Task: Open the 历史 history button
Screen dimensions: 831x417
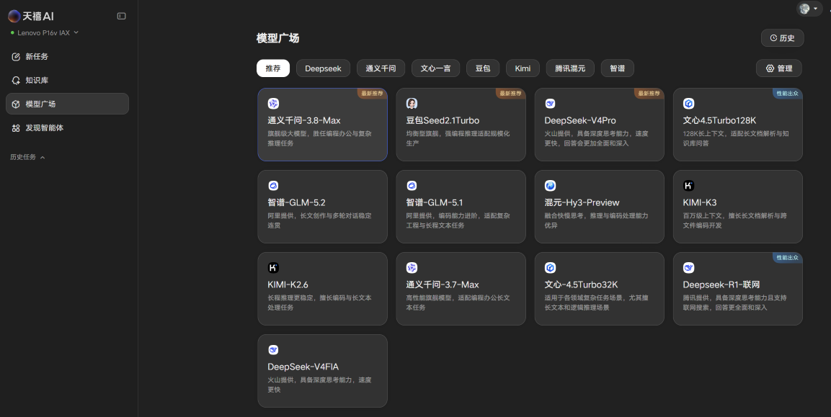Action: pos(782,38)
